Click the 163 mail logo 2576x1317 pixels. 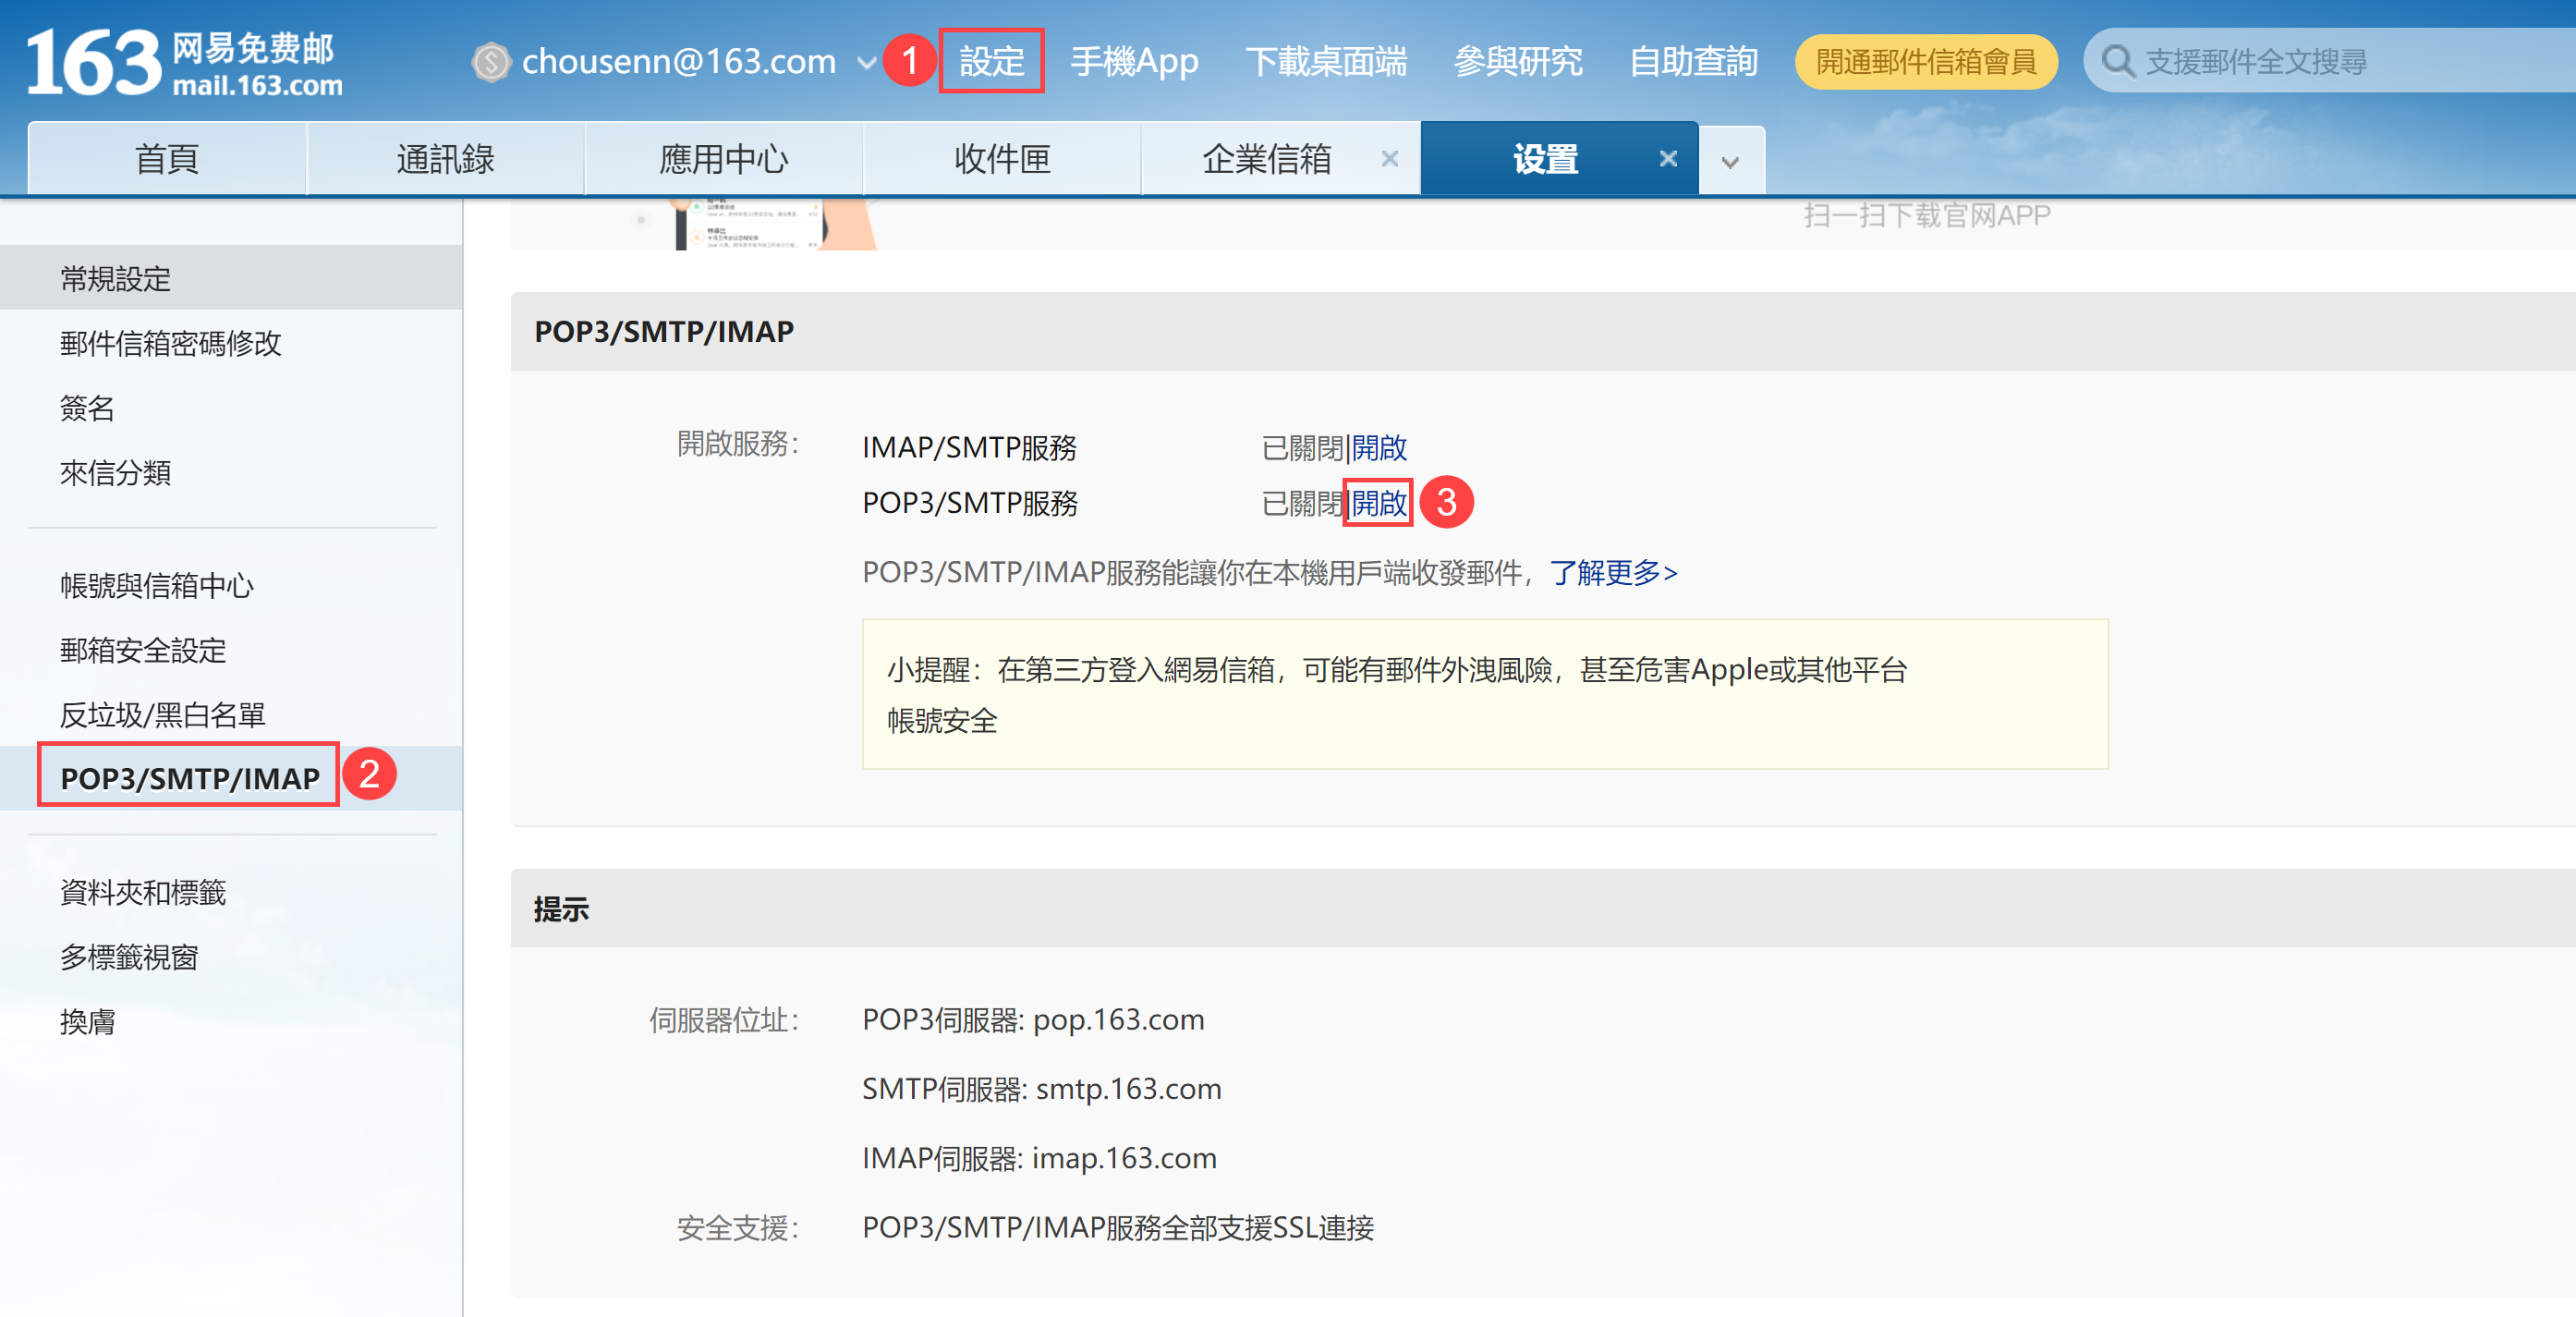point(184,62)
